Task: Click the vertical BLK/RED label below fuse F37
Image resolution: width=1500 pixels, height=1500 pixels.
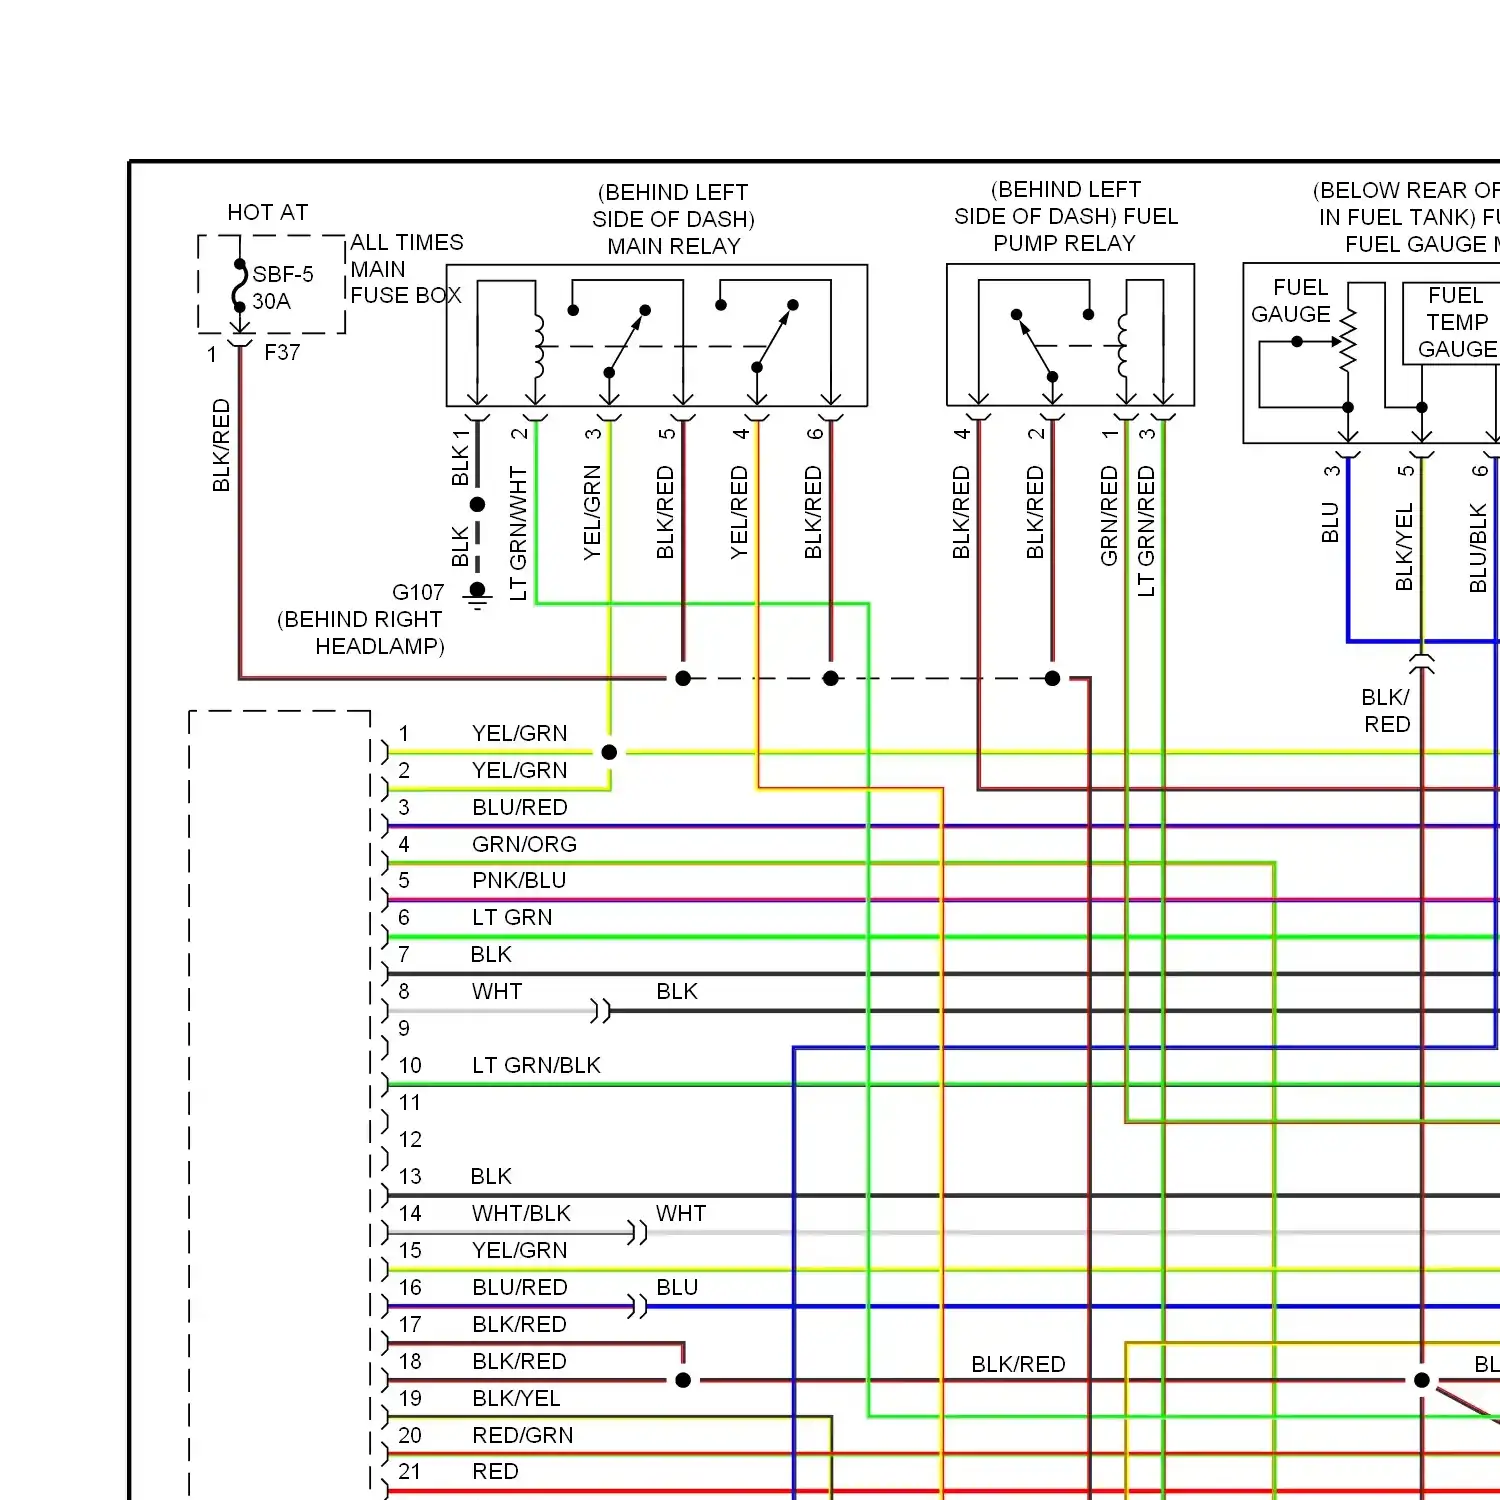Action: [x=221, y=446]
